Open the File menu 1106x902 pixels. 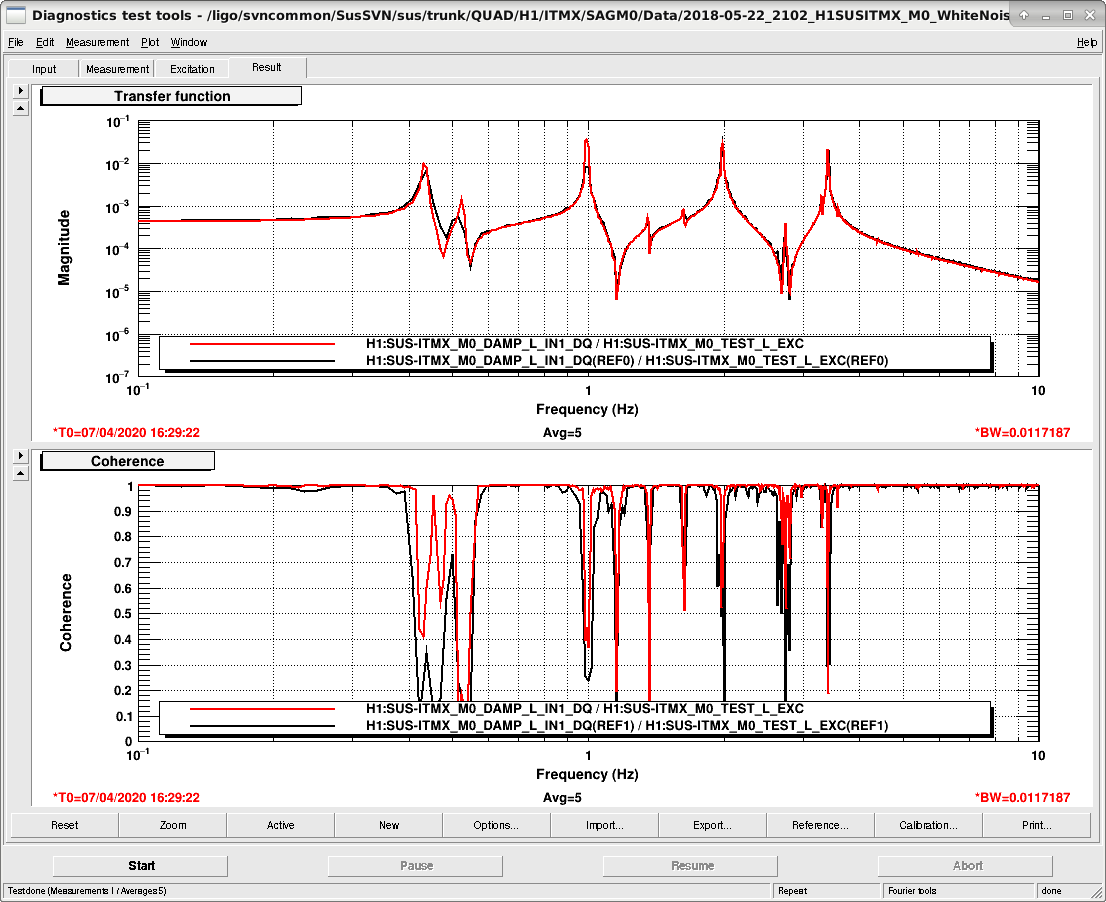pyautogui.click(x=16, y=42)
